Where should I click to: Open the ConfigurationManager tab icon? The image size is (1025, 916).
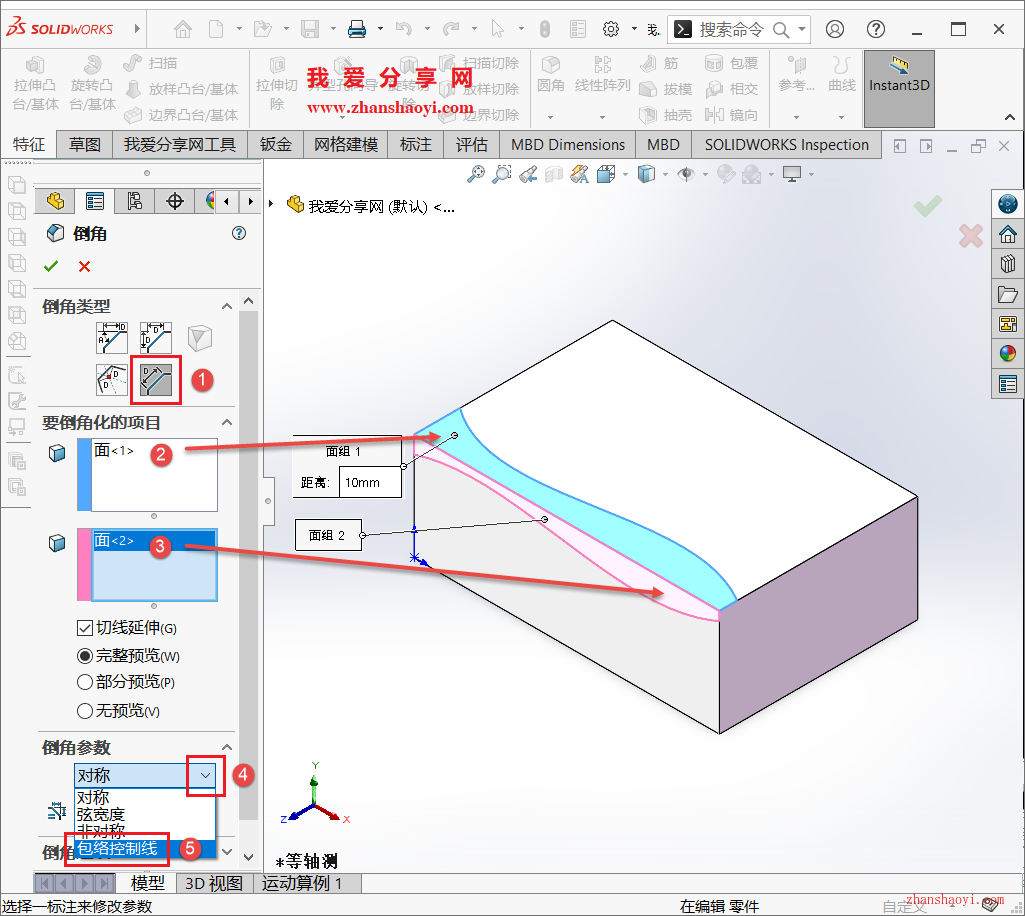(x=135, y=201)
